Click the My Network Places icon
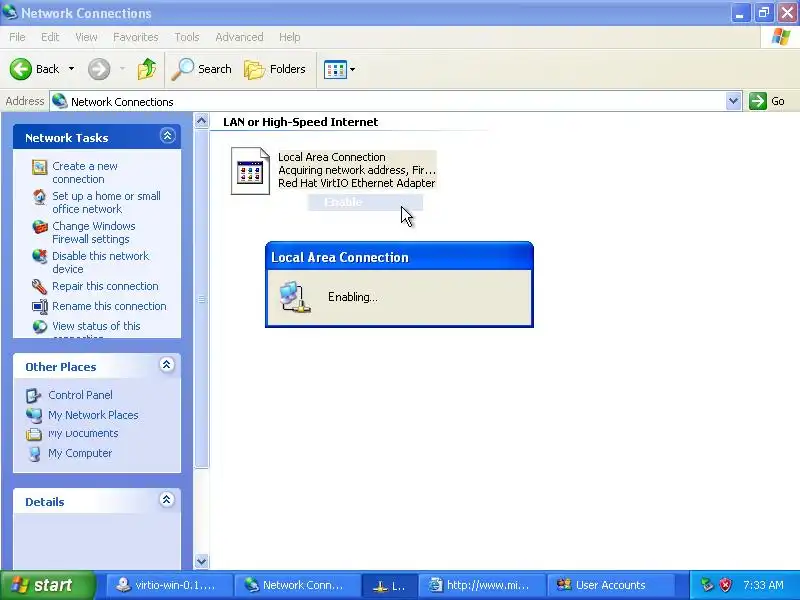 [x=34, y=415]
